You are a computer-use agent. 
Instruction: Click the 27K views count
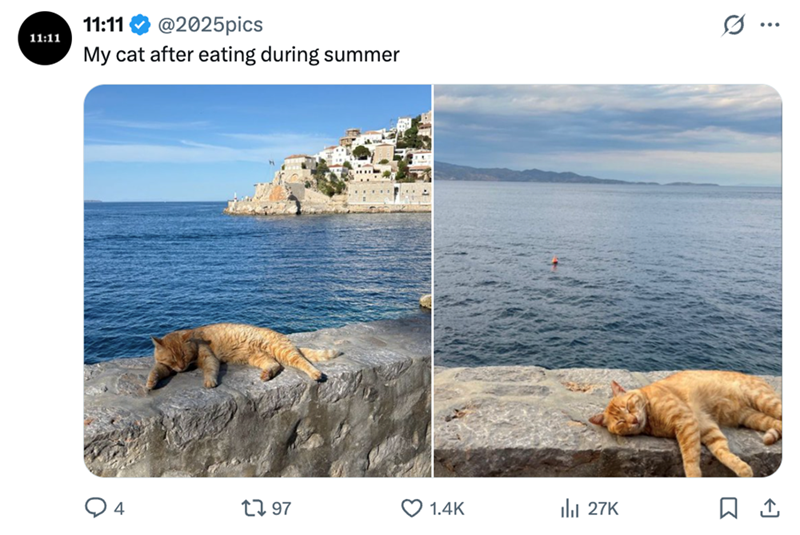click(x=603, y=508)
